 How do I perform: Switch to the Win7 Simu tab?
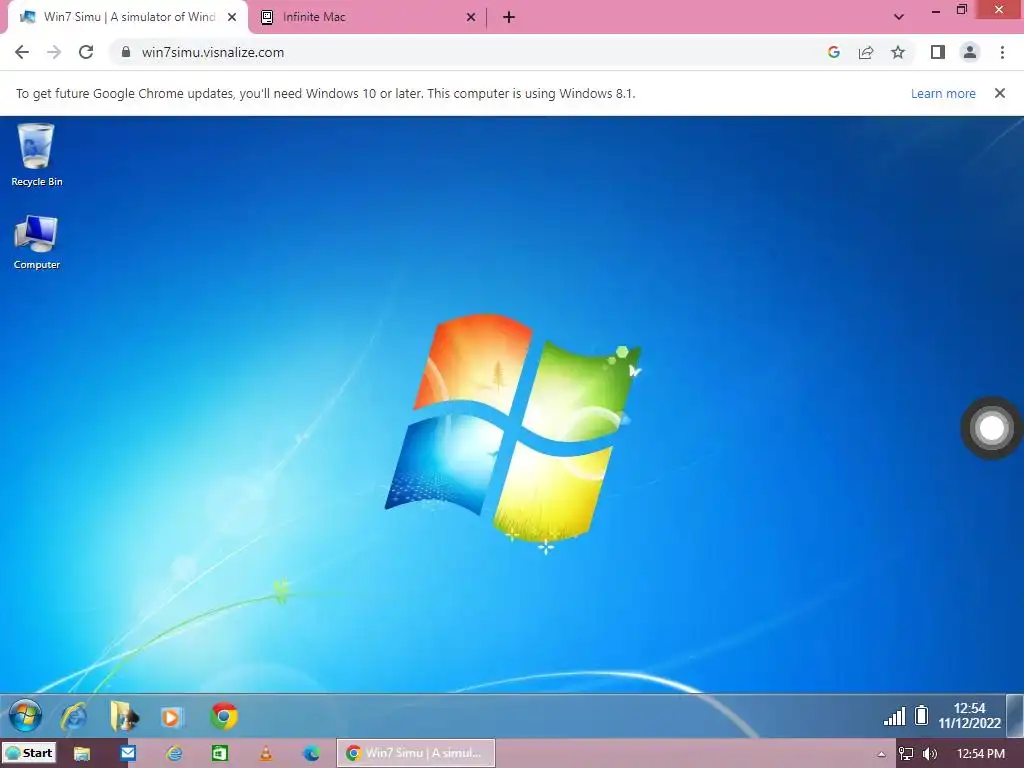(x=127, y=17)
